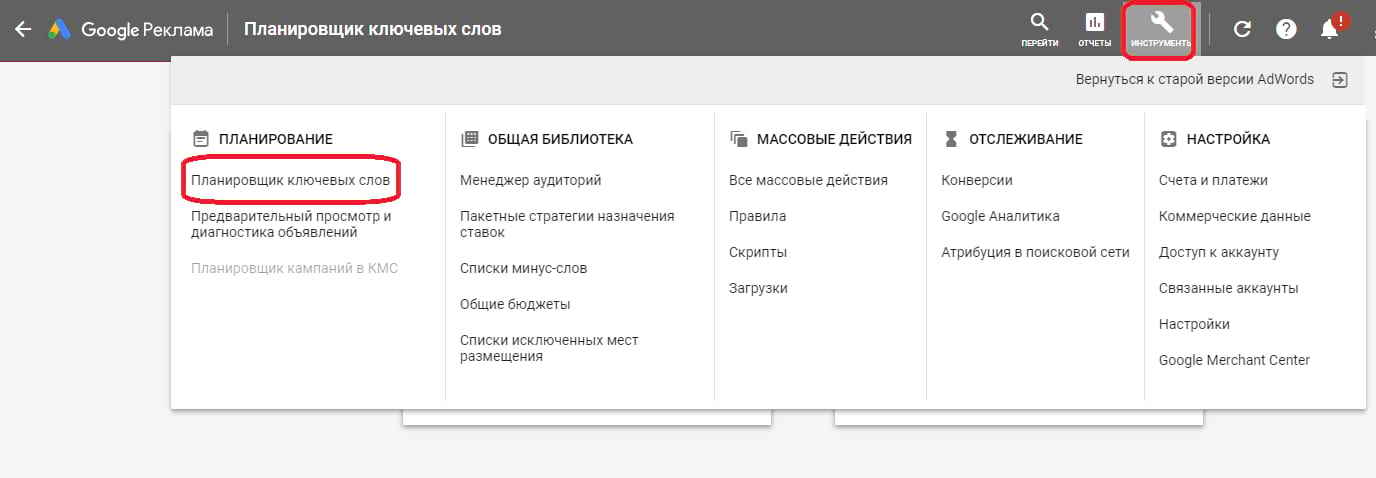Screen dimensions: 1376x478
Task: Open Правила in bulk actions
Action: coord(758,216)
